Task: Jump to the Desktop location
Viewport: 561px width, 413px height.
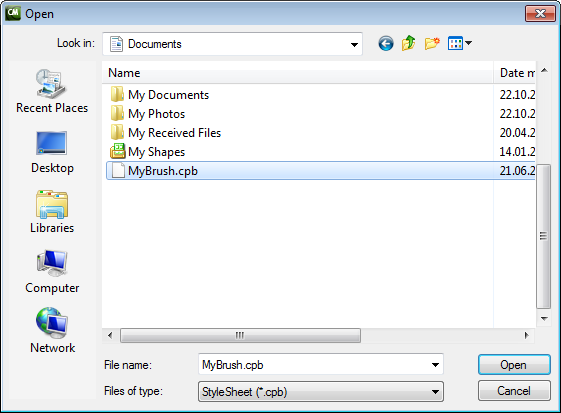Action: coord(52,152)
